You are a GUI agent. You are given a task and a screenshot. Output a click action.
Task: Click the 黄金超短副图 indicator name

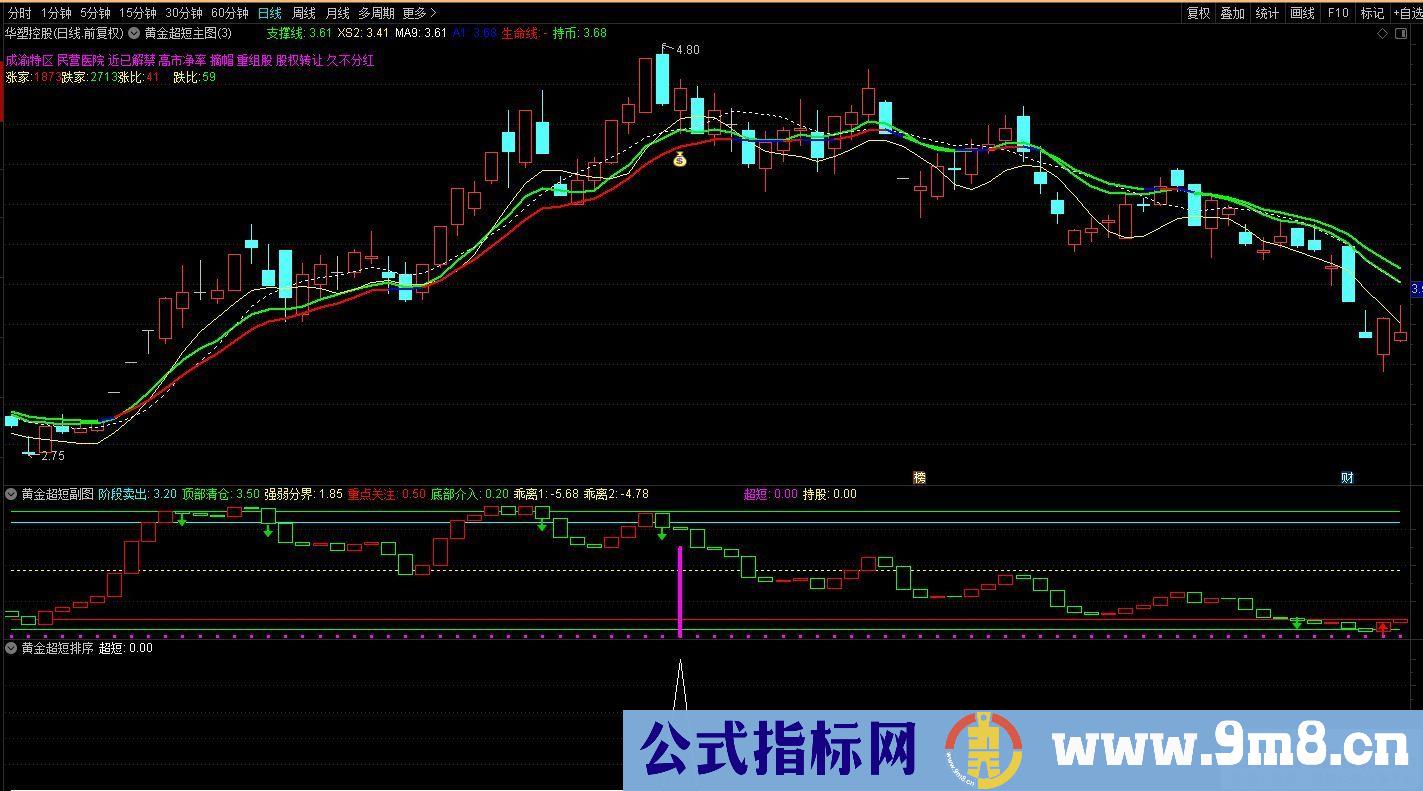pyautogui.click(x=57, y=494)
